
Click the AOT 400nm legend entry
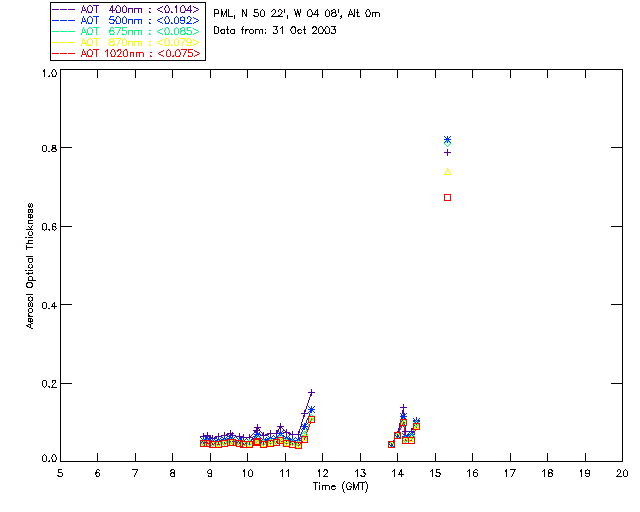point(126,9)
